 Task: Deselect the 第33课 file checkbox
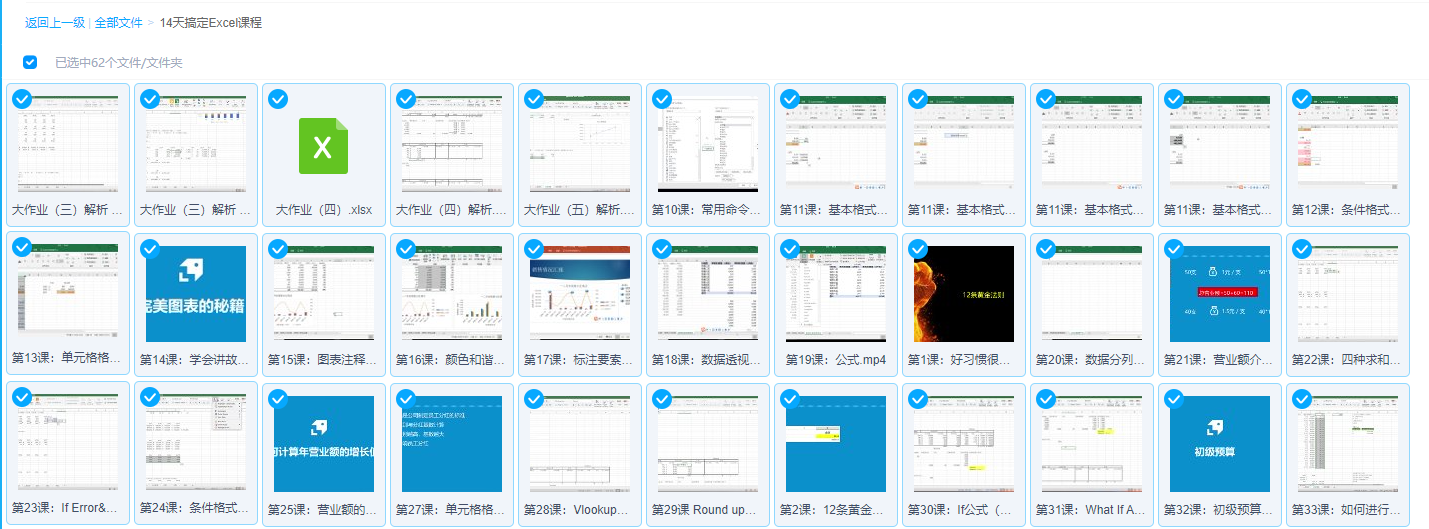tap(1302, 399)
